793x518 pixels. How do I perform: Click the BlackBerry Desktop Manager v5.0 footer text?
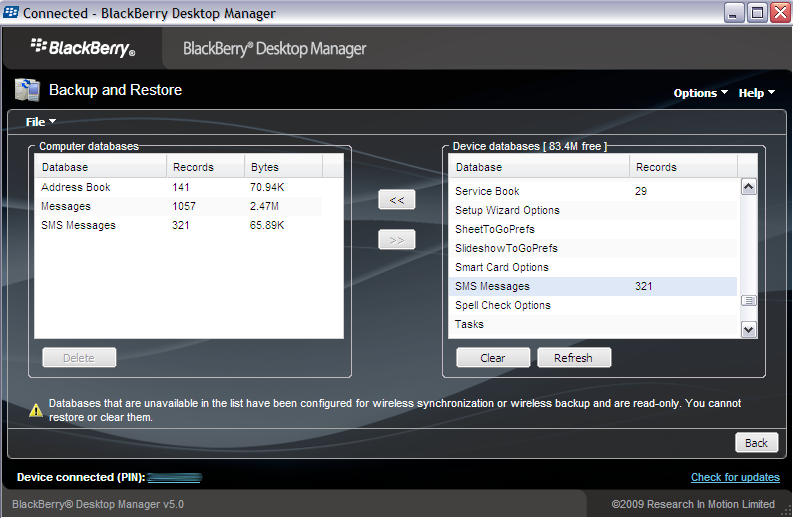(x=98, y=504)
